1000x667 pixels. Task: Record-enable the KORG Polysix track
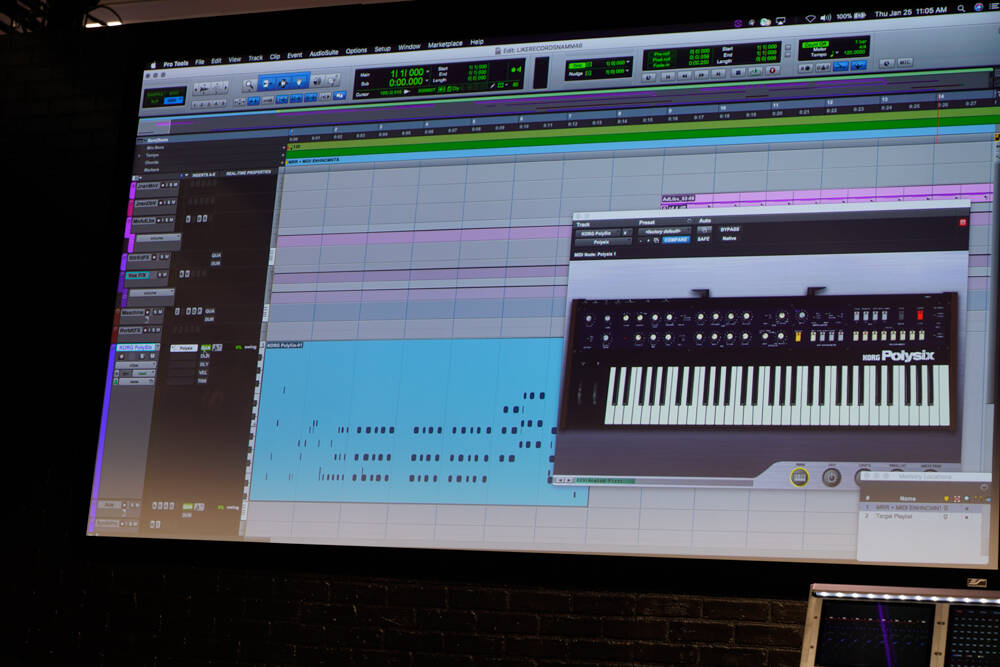(x=122, y=356)
